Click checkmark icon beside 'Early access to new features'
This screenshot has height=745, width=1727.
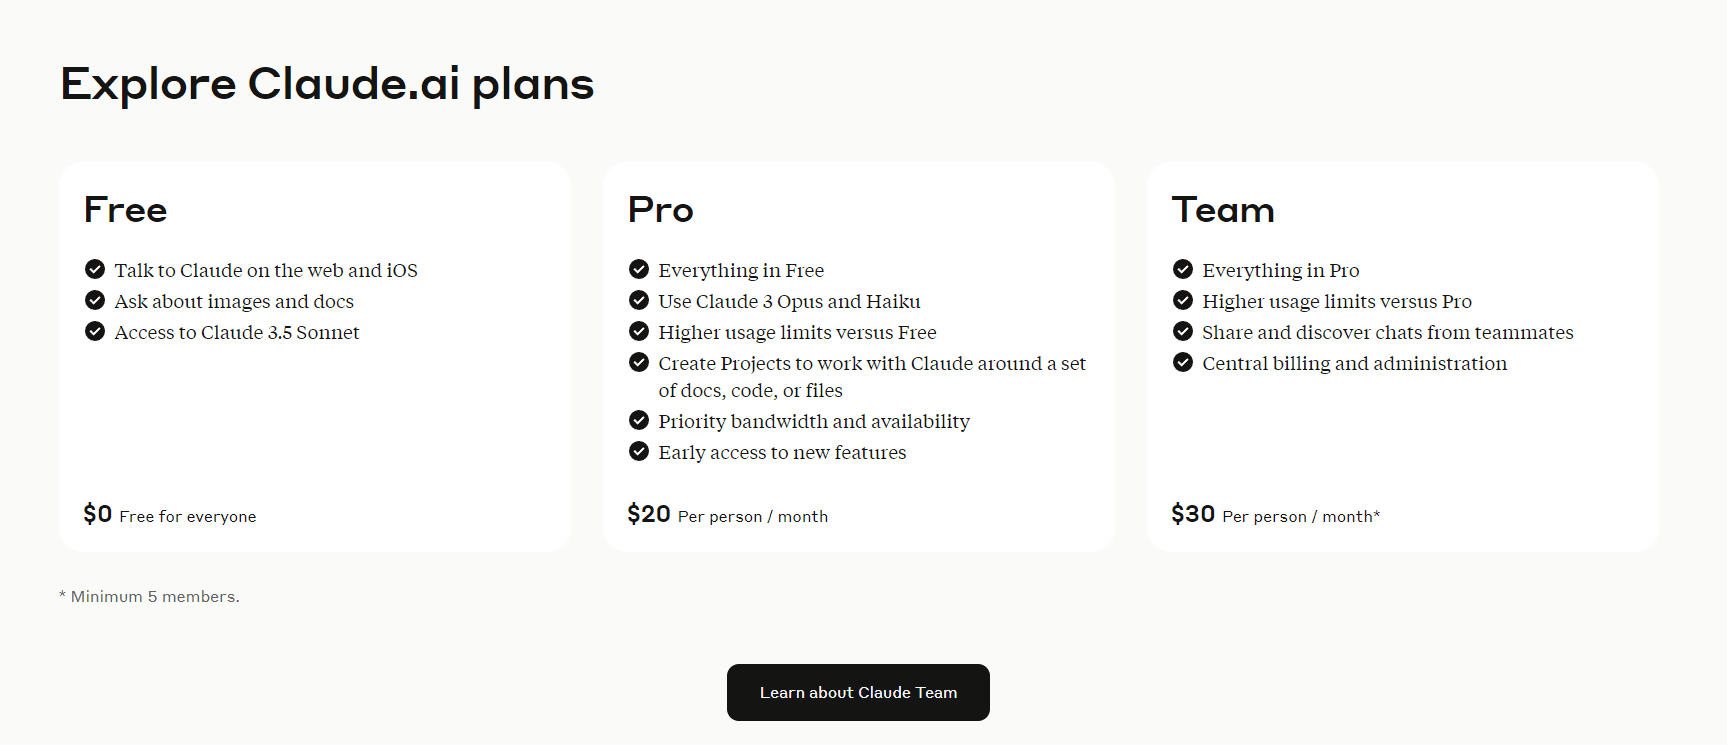(x=639, y=451)
